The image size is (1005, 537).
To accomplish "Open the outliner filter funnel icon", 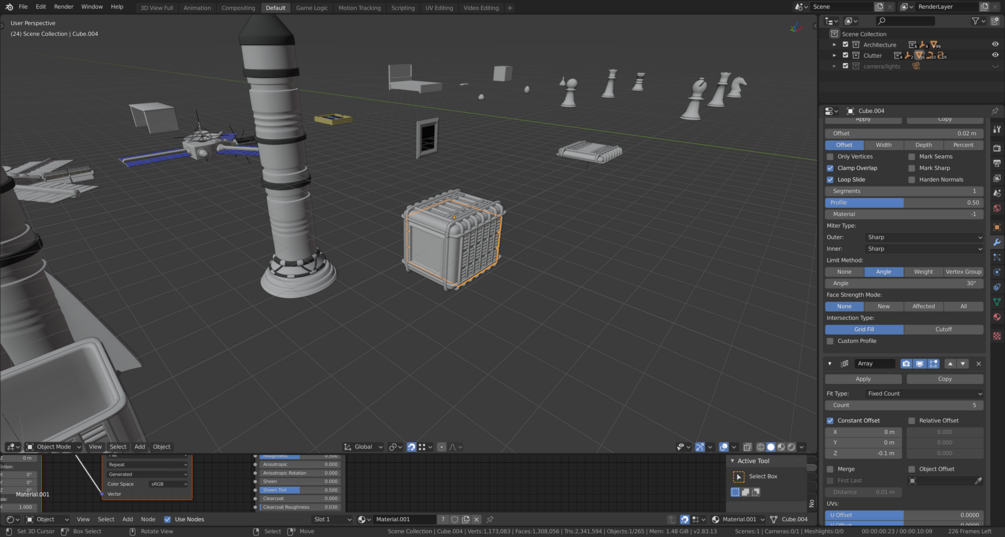I will [975, 21].
